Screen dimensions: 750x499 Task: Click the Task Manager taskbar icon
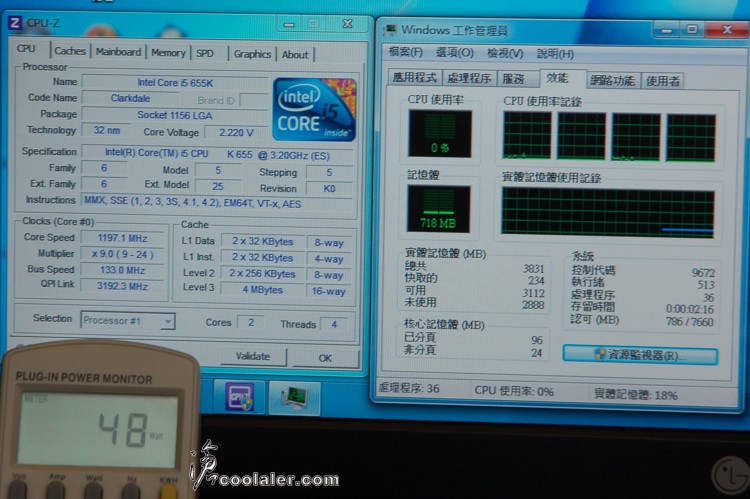(294, 398)
